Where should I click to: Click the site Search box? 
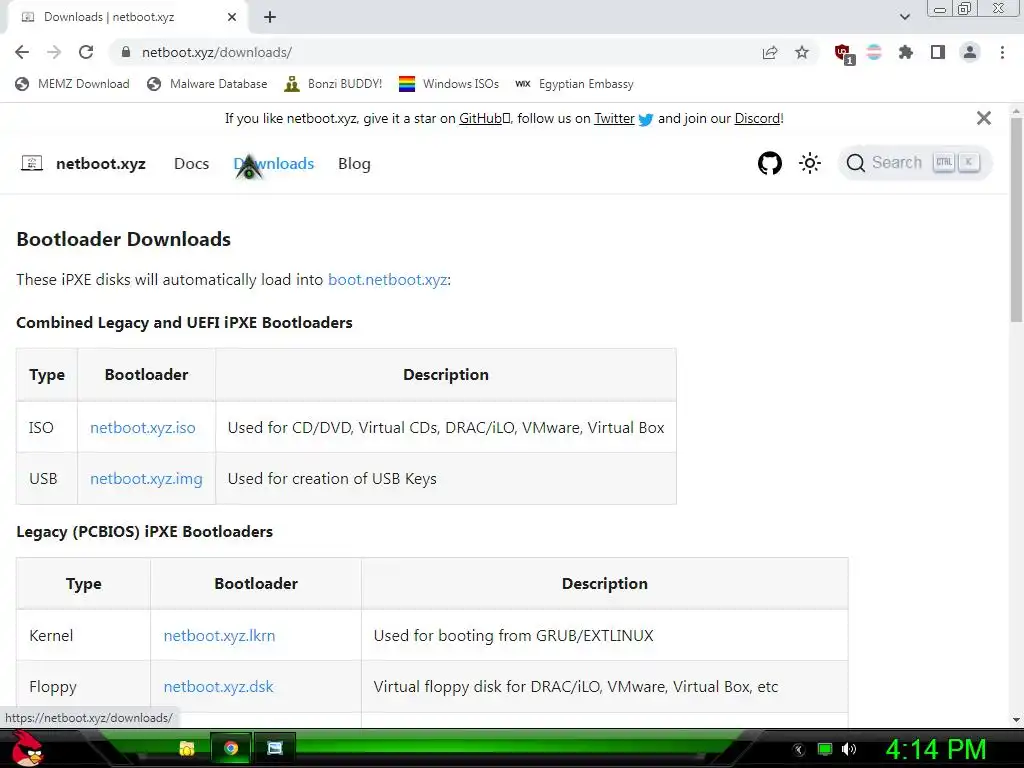pos(915,163)
